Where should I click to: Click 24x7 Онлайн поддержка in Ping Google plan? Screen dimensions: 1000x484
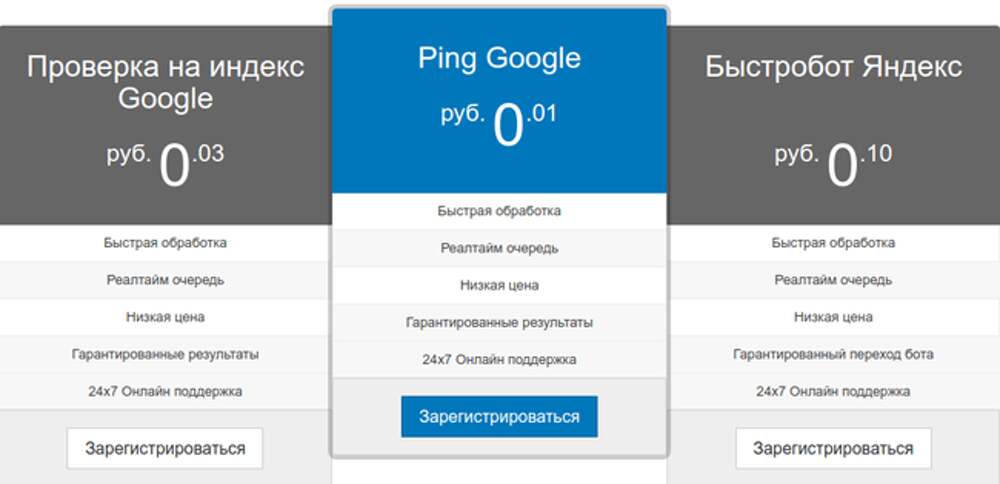click(x=499, y=359)
